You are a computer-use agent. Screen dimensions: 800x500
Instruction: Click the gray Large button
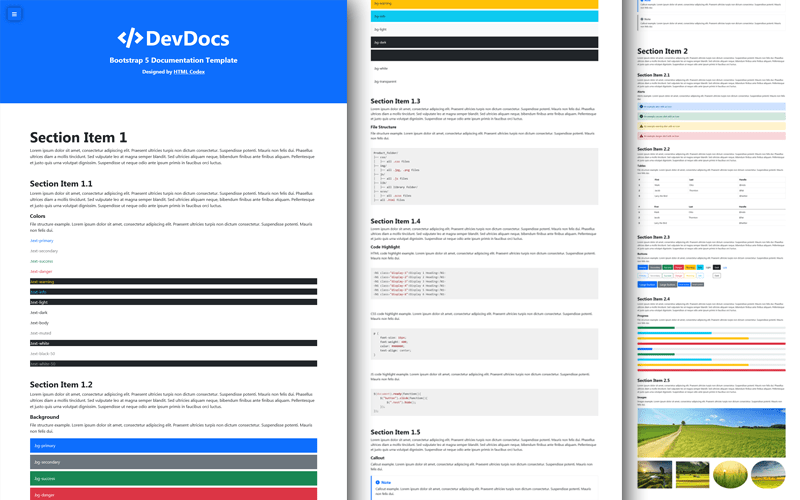667,284
